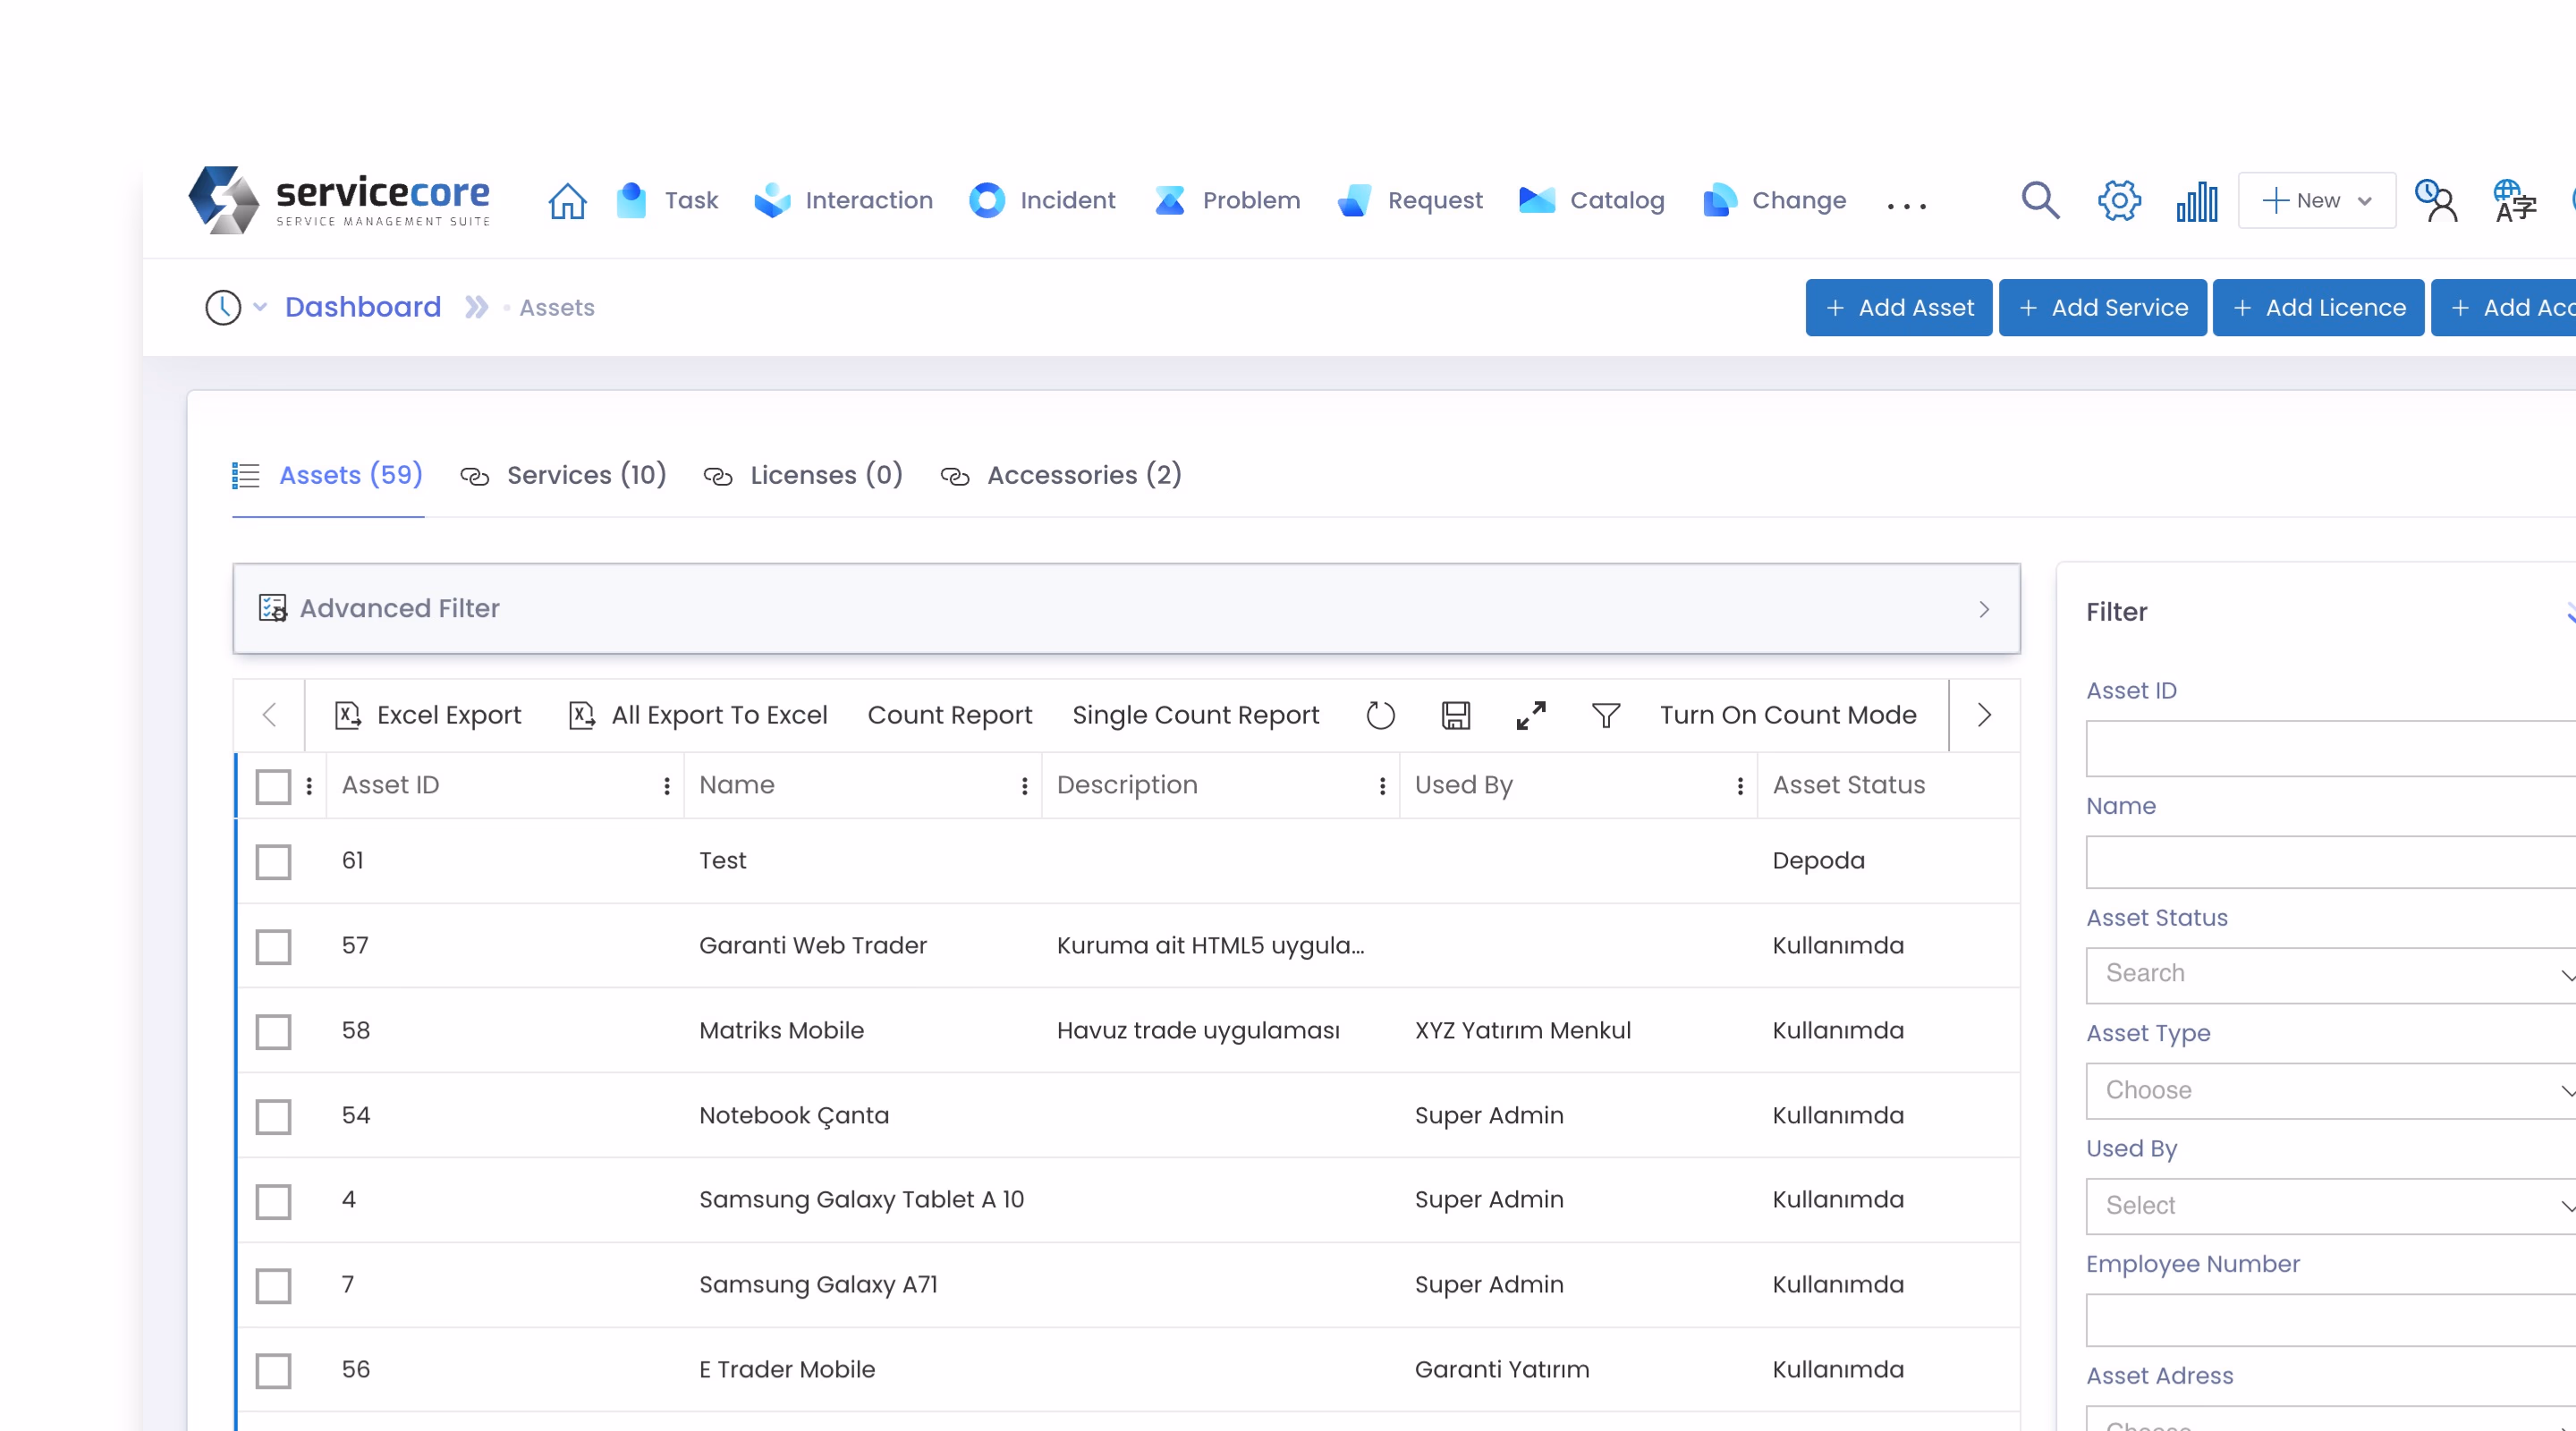
Task: Focus the Employee Number filter field
Action: [x=2331, y=1320]
